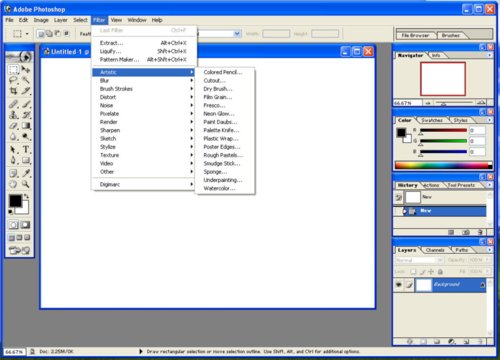Viewport: 500px width, 360px height.
Task: Click zoom out button in Navigator
Action: point(428,103)
